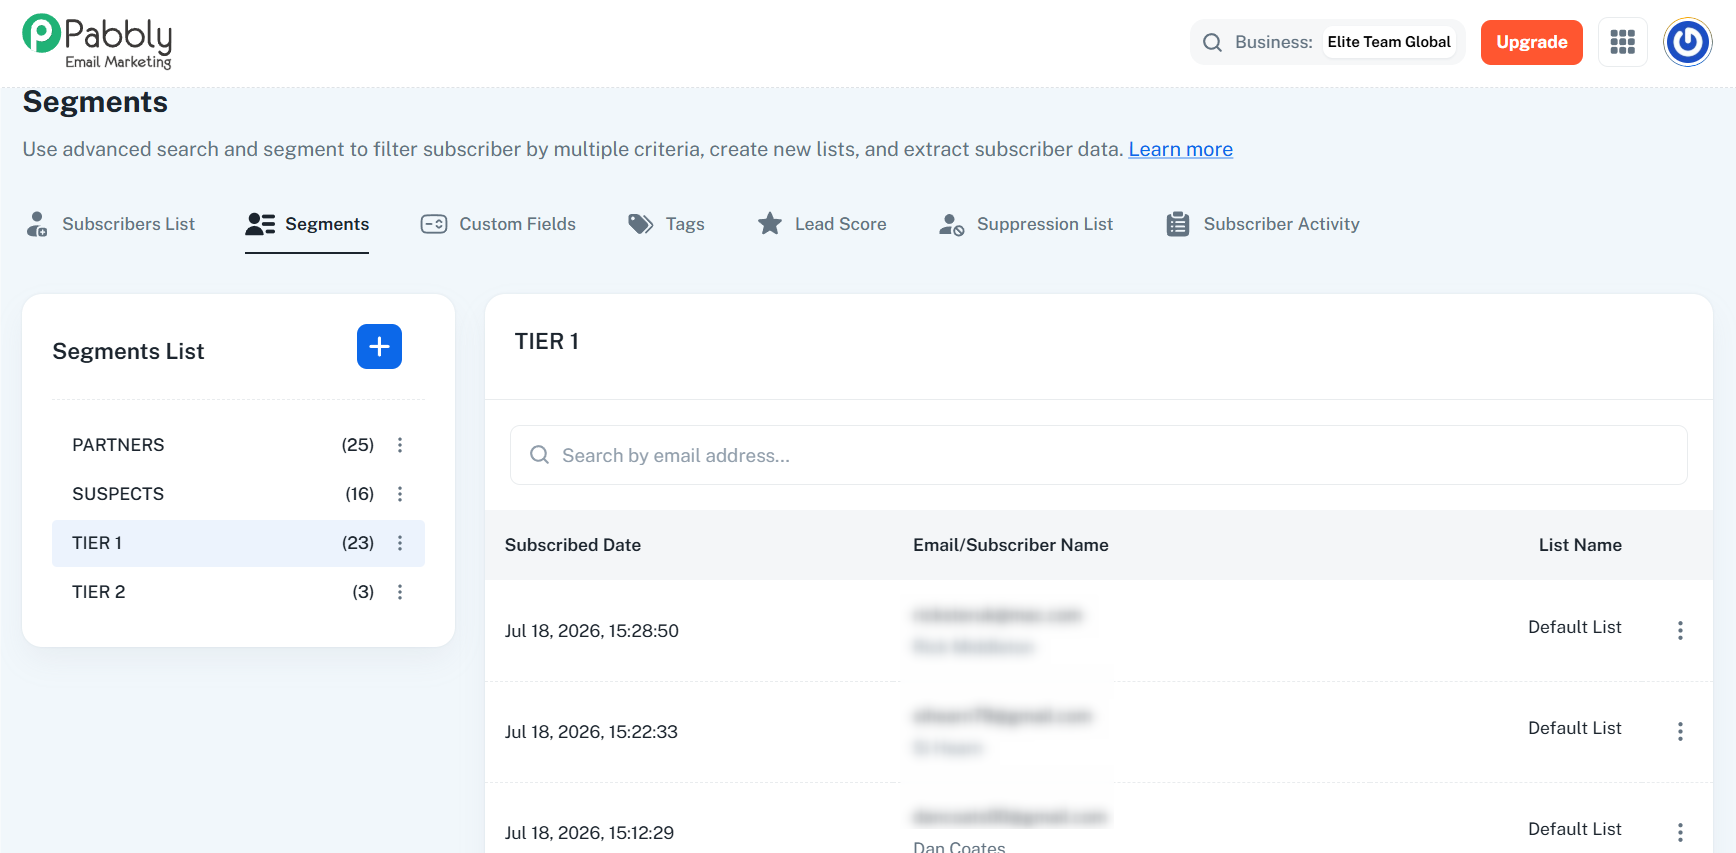This screenshot has width=1736, height=853.
Task: Switch to the Suppression List tab
Action: (x=1026, y=224)
